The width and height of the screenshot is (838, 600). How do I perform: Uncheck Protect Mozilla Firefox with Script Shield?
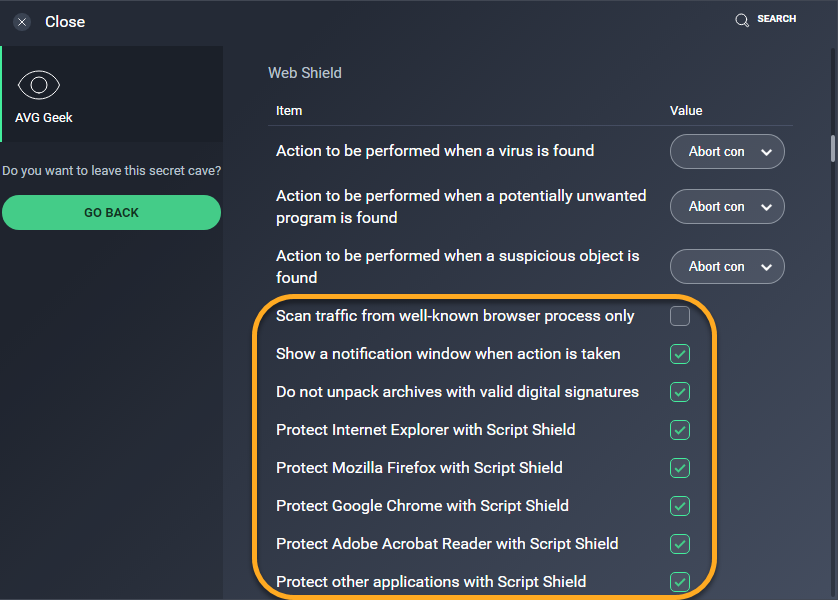[x=680, y=468]
